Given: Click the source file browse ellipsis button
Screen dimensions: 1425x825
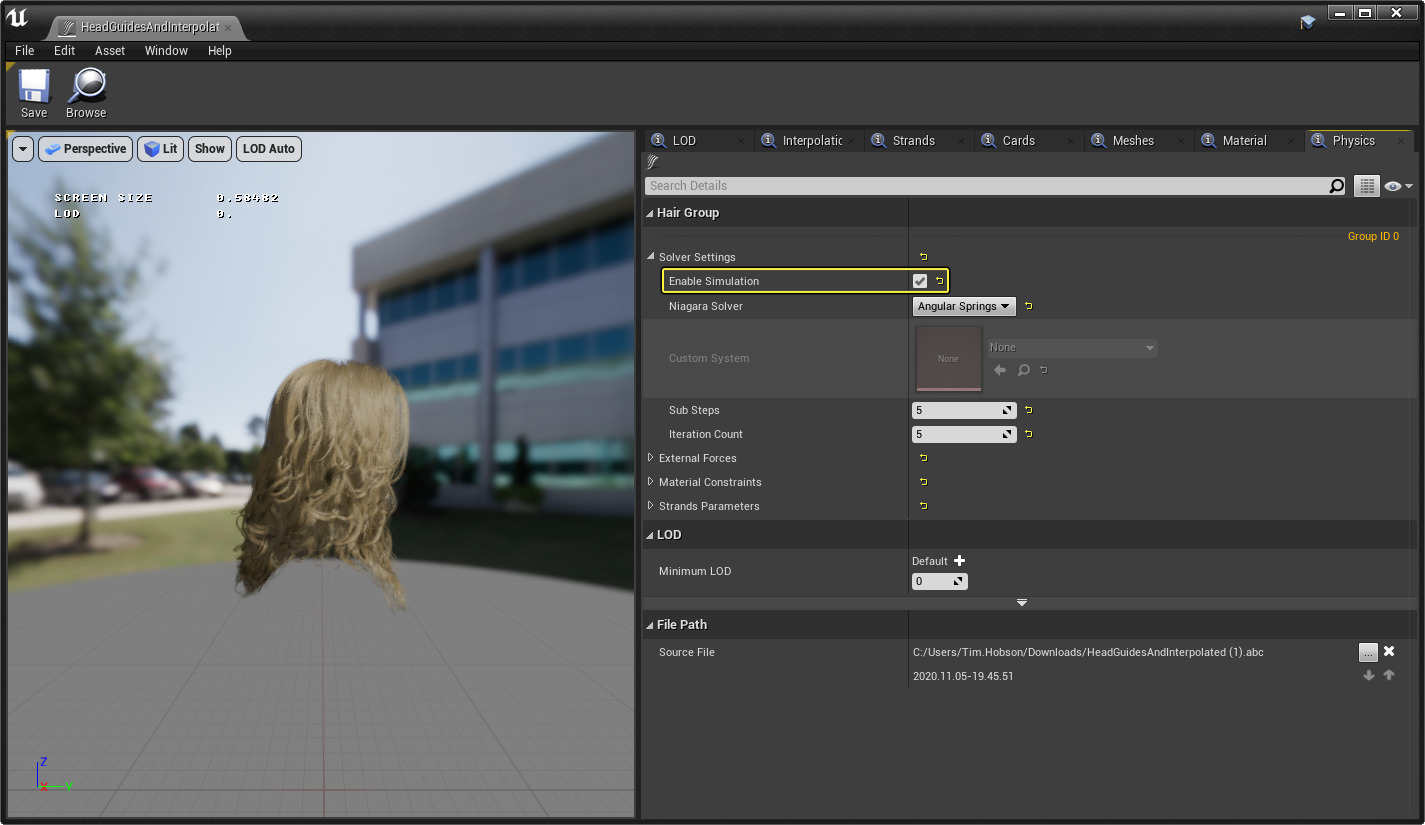Looking at the screenshot, I should point(1368,652).
